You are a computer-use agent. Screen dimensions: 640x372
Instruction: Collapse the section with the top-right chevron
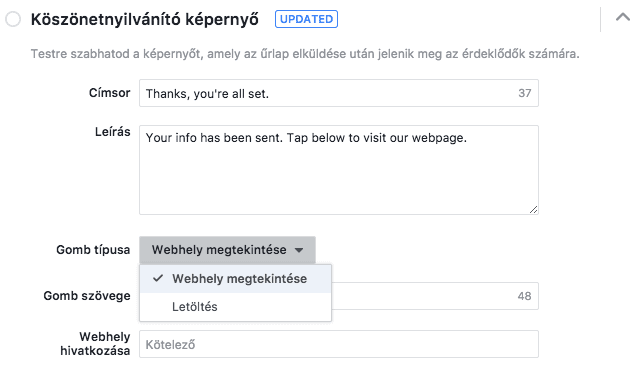click(x=623, y=18)
